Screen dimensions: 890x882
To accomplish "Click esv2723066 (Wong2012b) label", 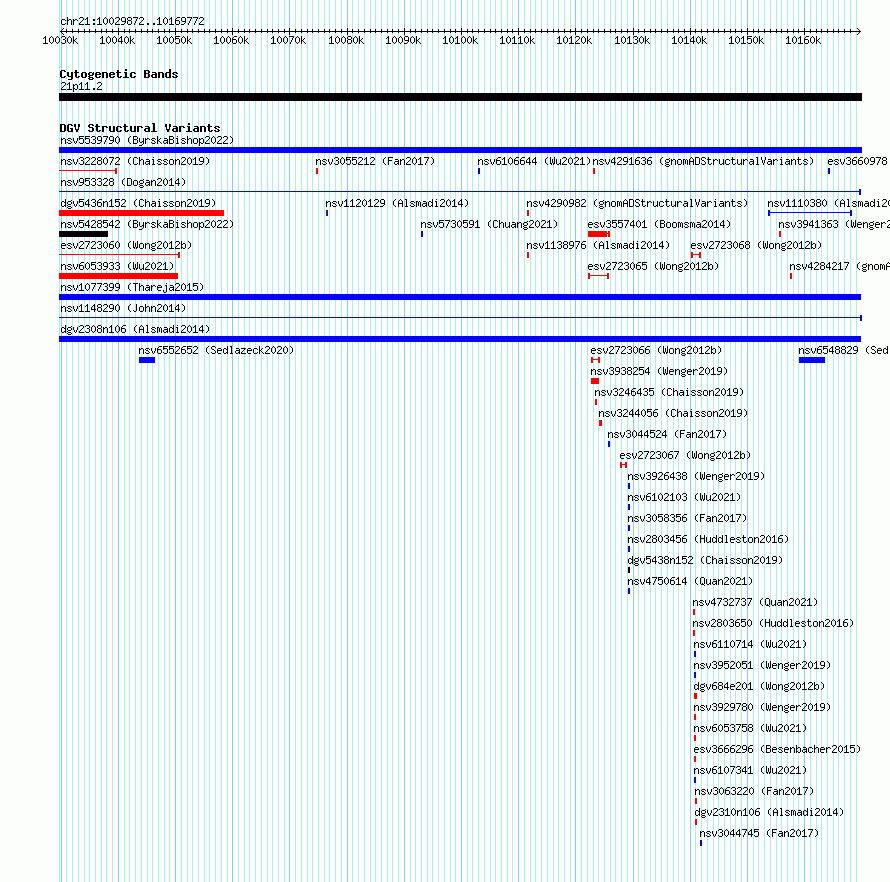I will click(x=656, y=350).
